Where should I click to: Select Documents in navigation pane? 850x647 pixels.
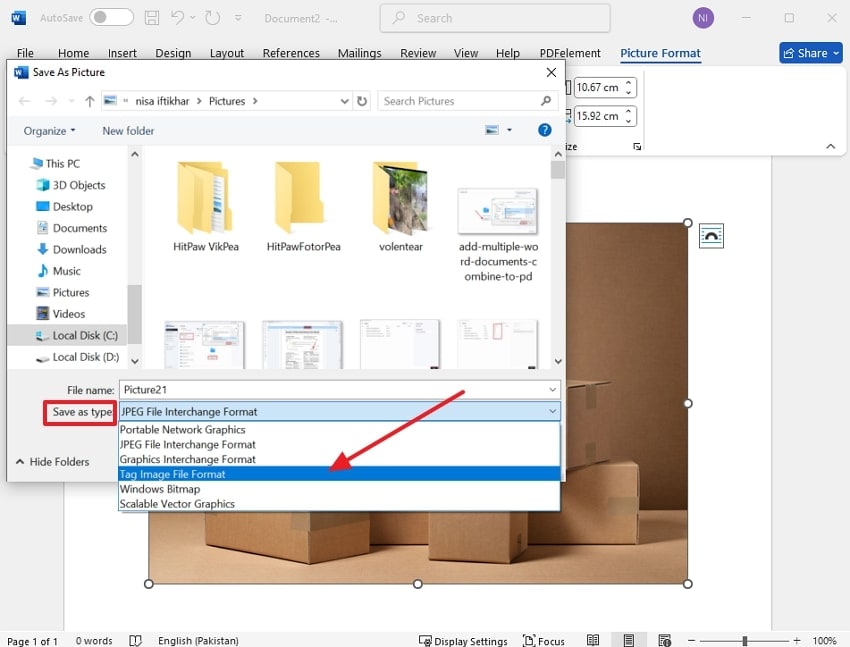[72, 228]
